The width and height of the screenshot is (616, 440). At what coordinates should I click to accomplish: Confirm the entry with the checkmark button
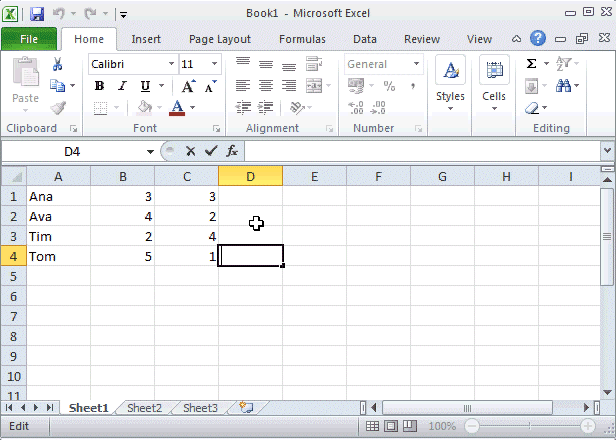coord(210,151)
